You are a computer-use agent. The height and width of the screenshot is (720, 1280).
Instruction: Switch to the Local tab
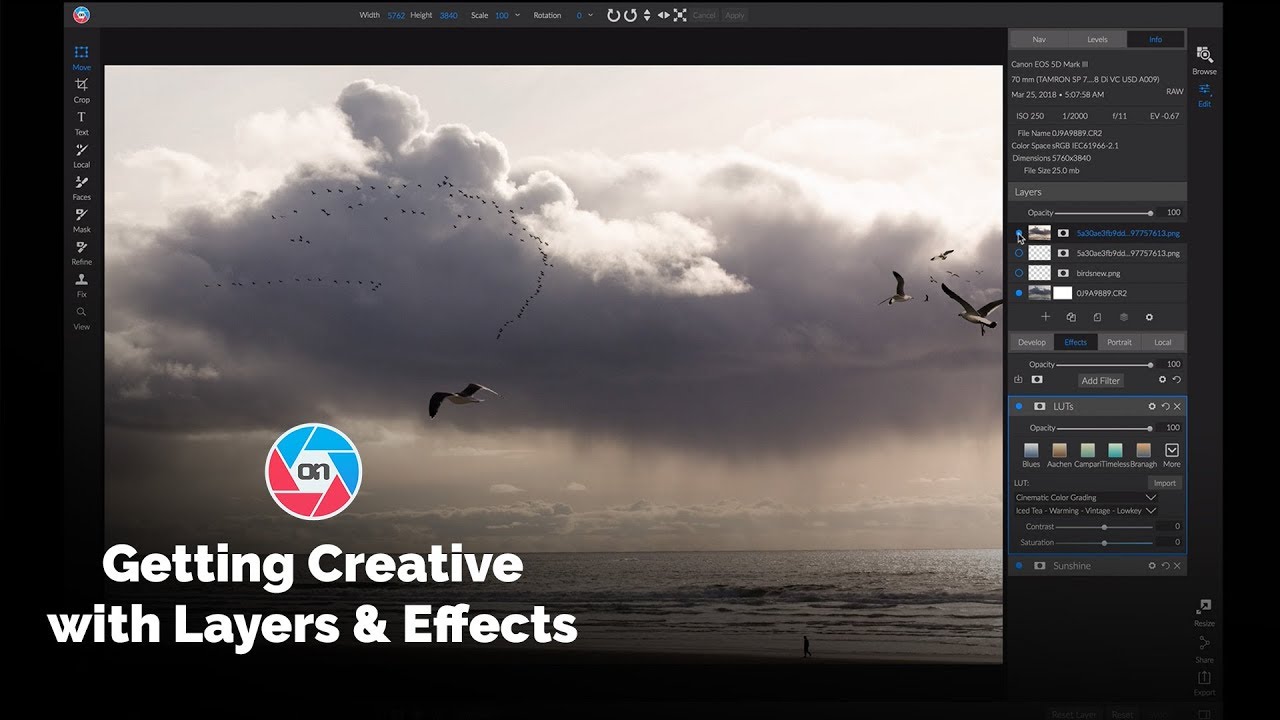[x=1163, y=342]
